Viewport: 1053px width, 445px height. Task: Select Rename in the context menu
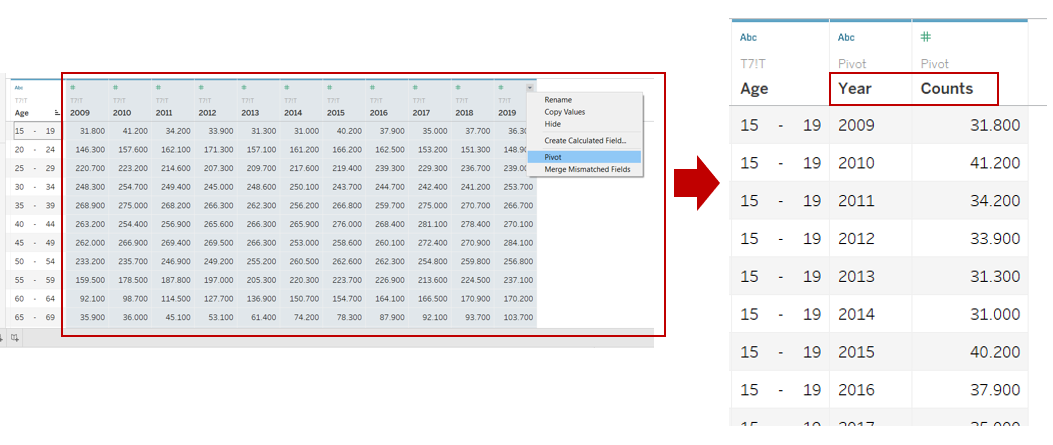[558, 100]
